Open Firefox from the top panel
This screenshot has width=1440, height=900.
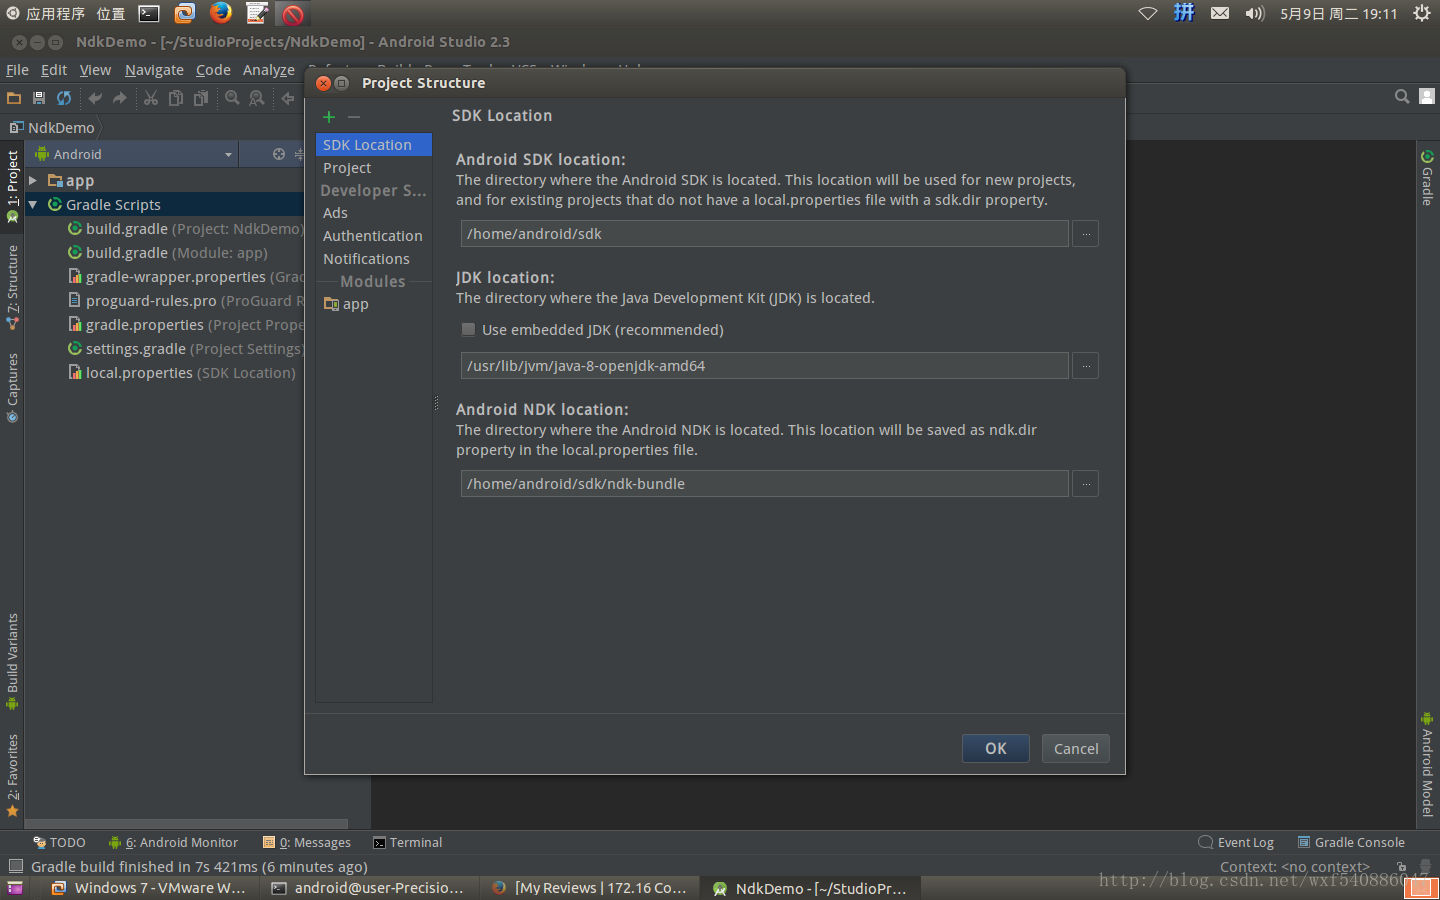coord(221,12)
